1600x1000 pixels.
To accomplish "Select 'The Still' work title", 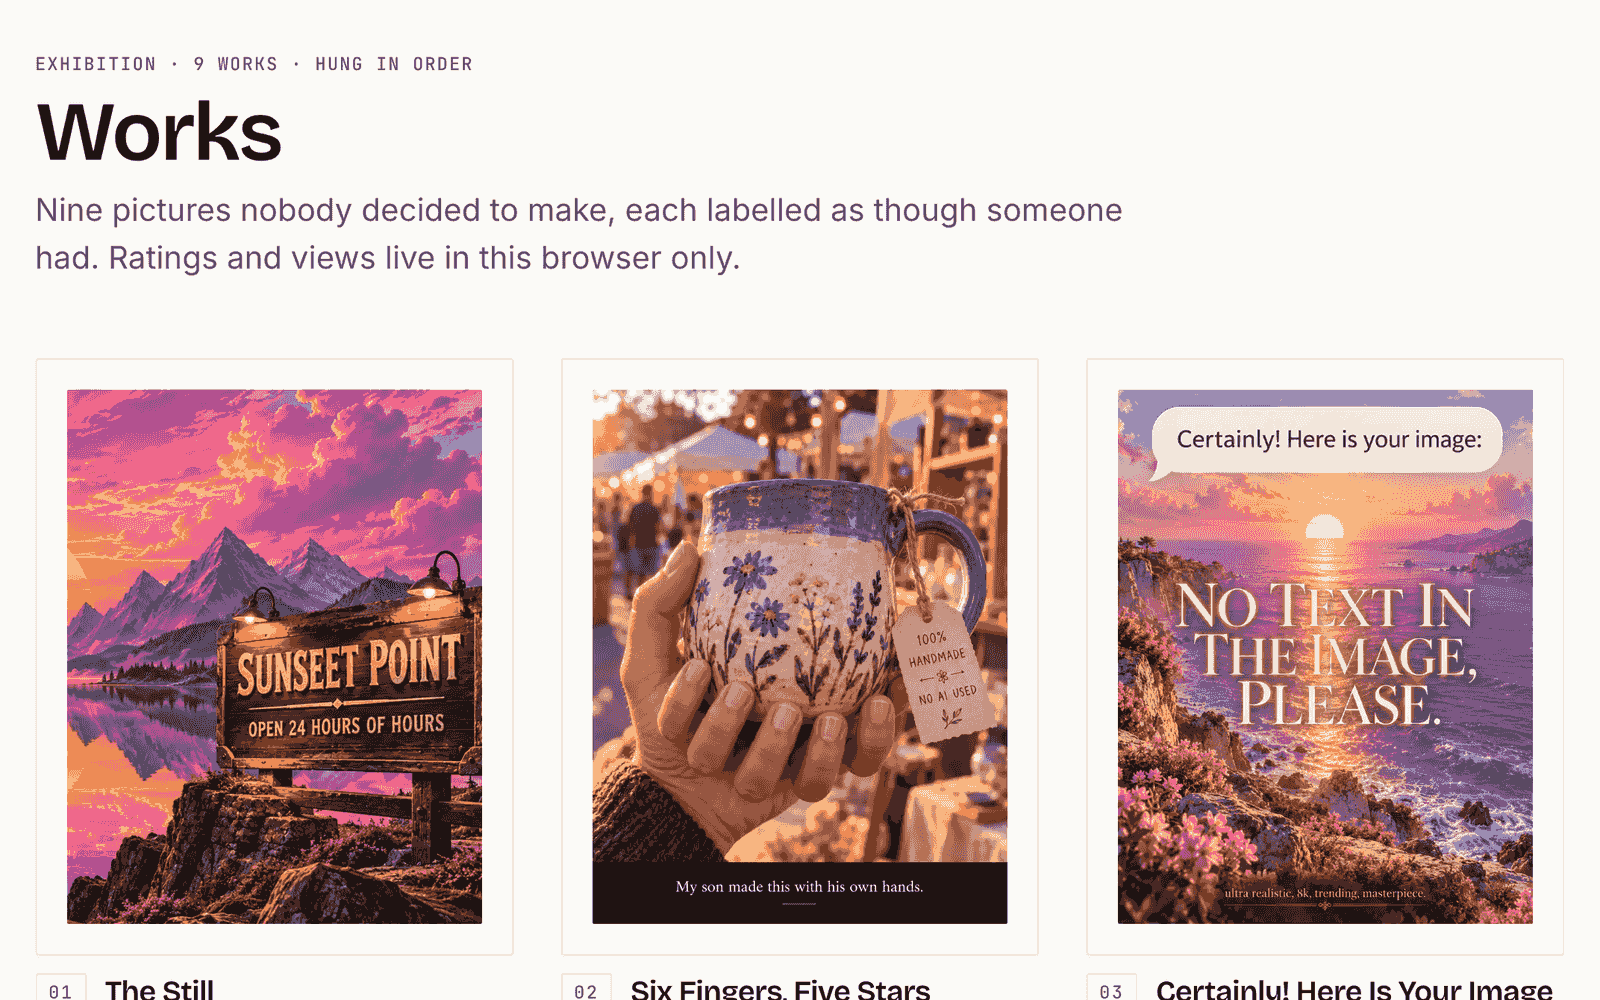I will pos(159,990).
